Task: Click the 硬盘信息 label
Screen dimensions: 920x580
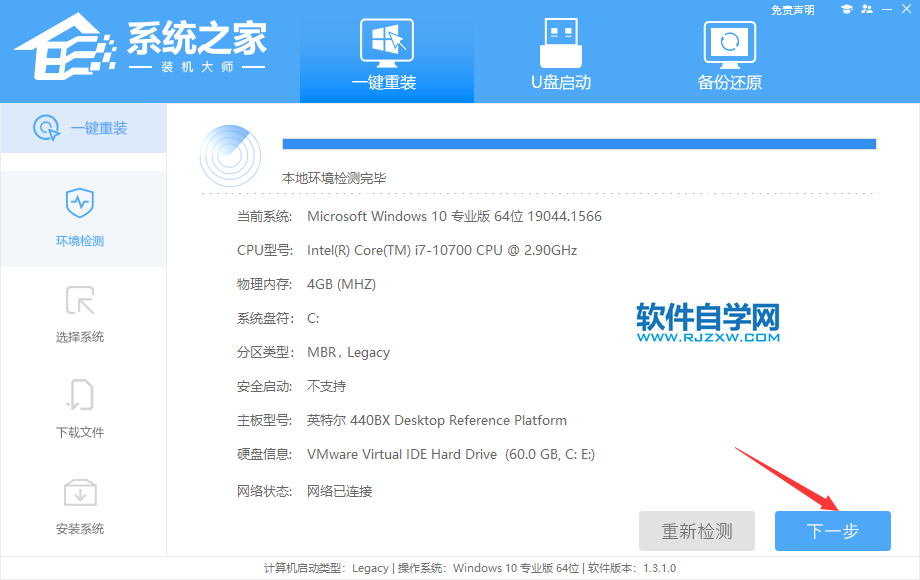Action: tap(264, 454)
